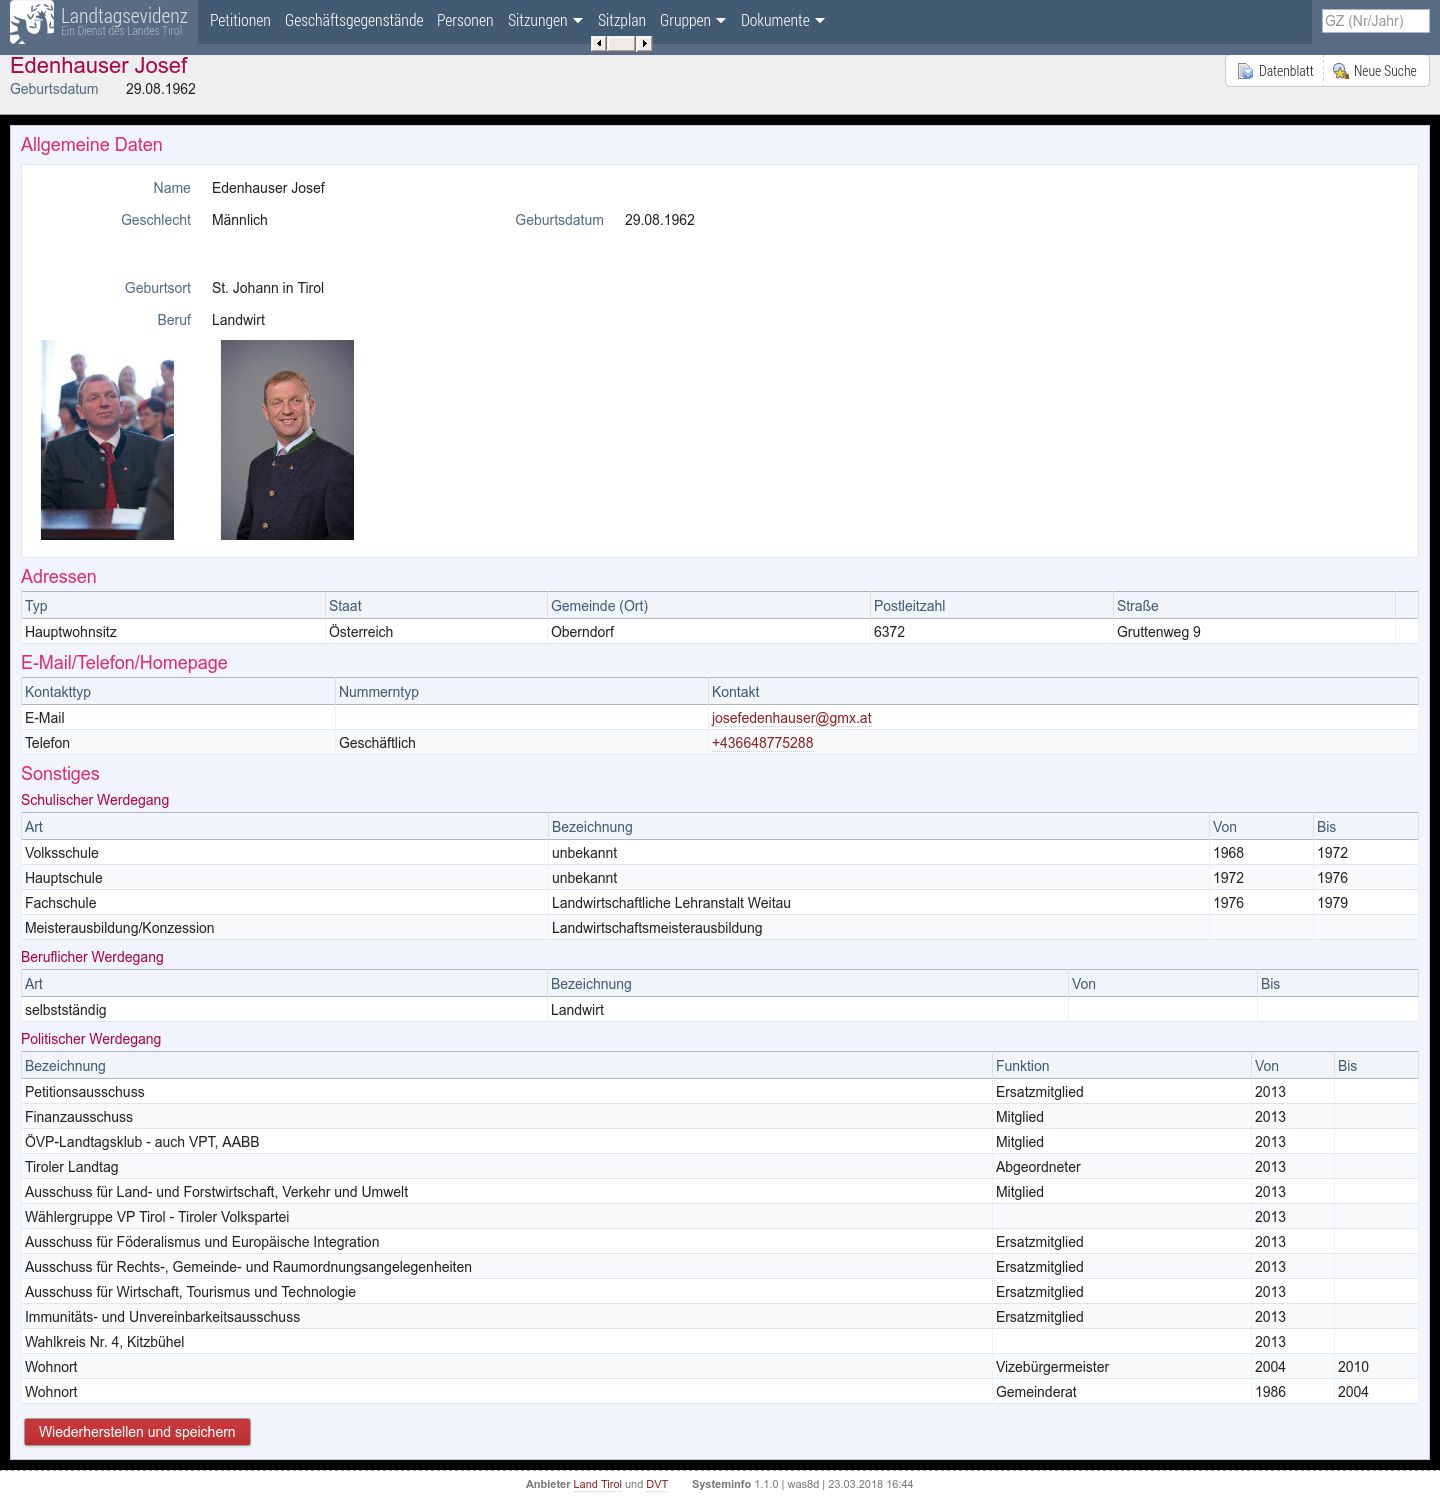This screenshot has height=1499, width=1440.
Task: Select the Gruttenweg 9 street cell
Action: point(1254,632)
